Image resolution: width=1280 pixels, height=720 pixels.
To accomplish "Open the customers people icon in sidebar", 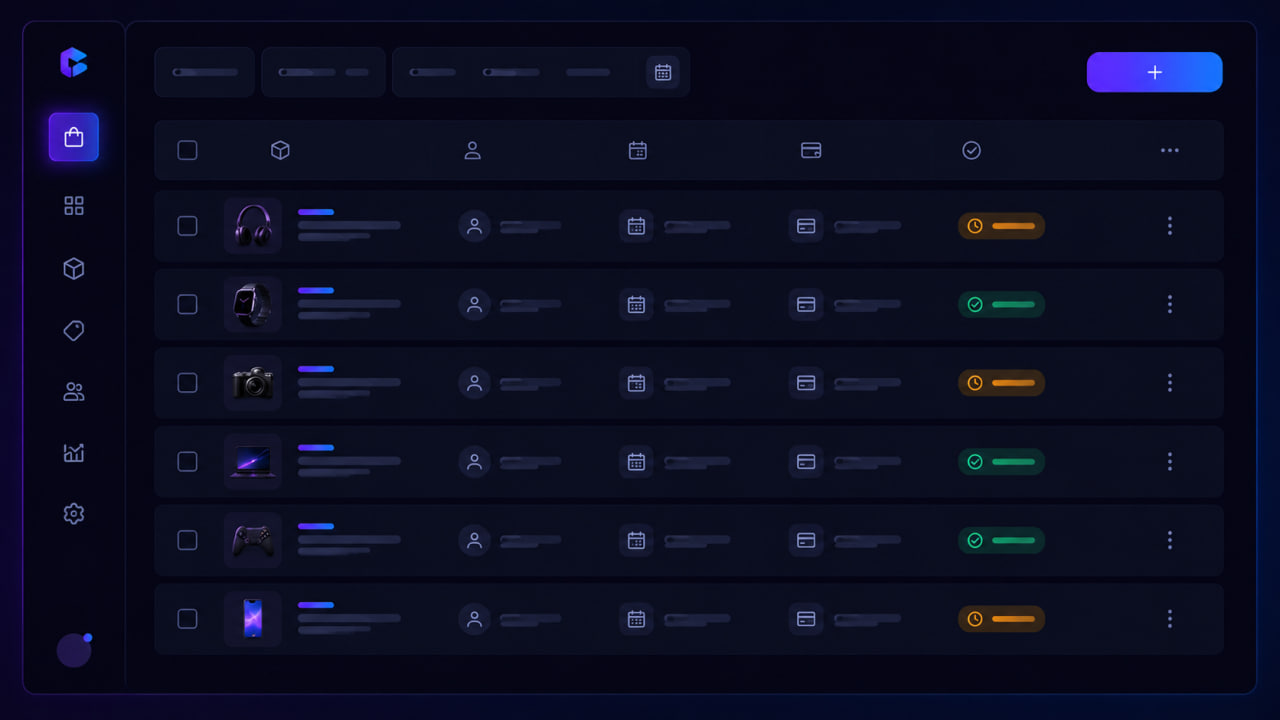I will pyautogui.click(x=74, y=392).
